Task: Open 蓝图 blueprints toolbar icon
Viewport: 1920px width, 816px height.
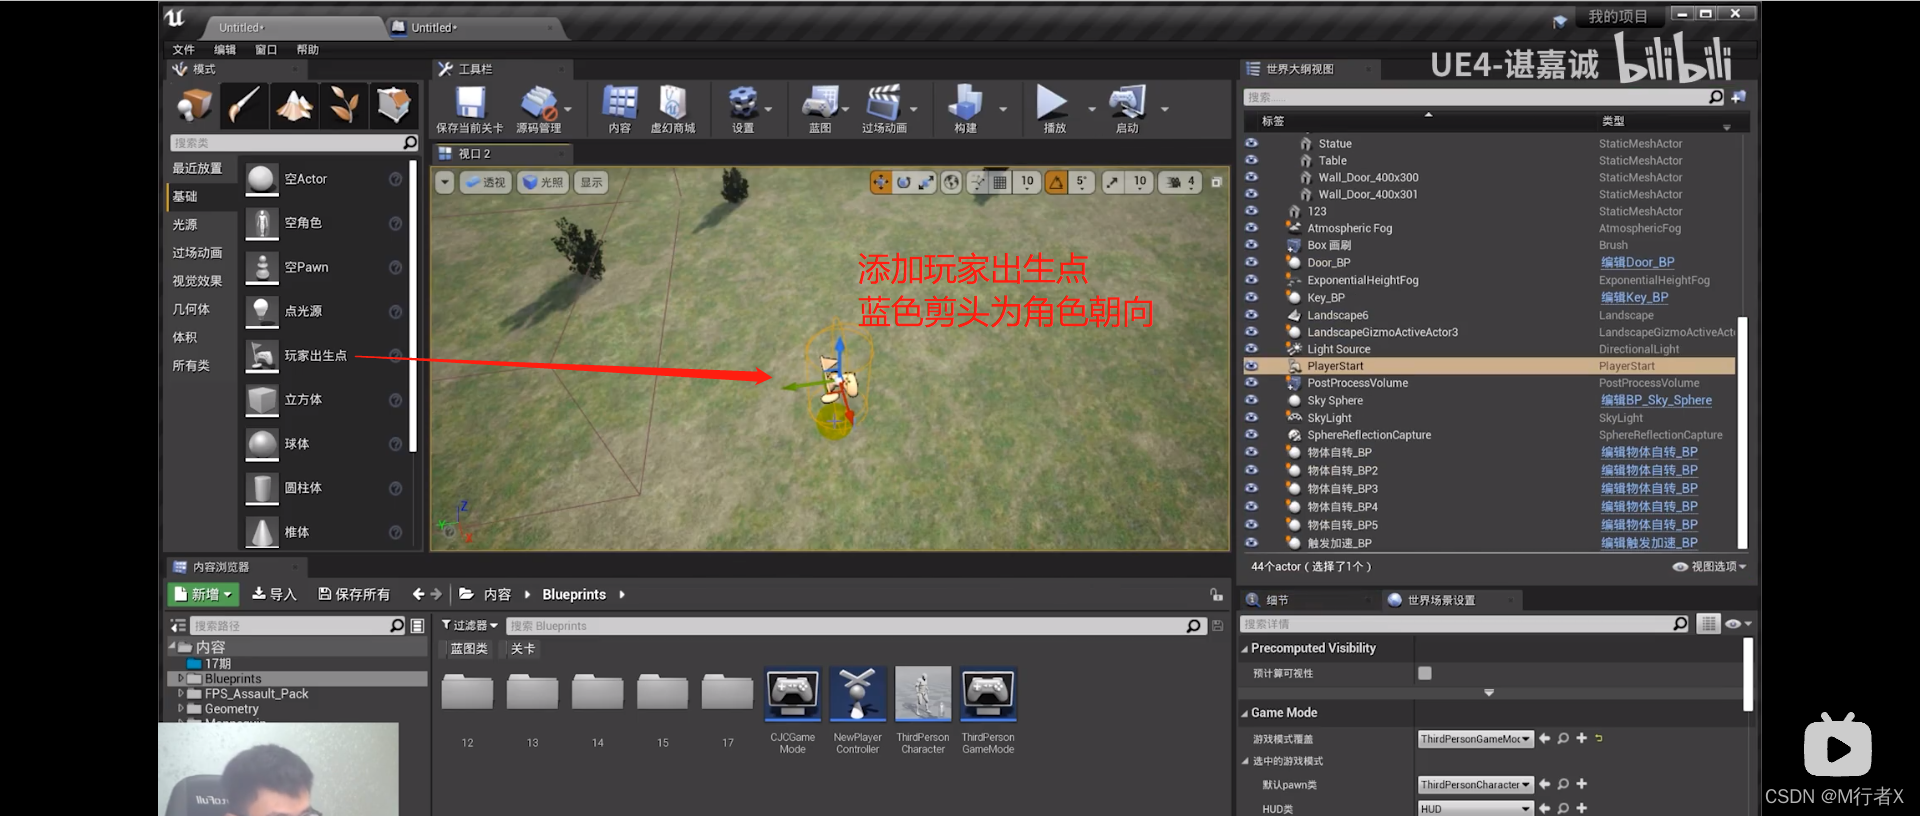Action: (820, 109)
